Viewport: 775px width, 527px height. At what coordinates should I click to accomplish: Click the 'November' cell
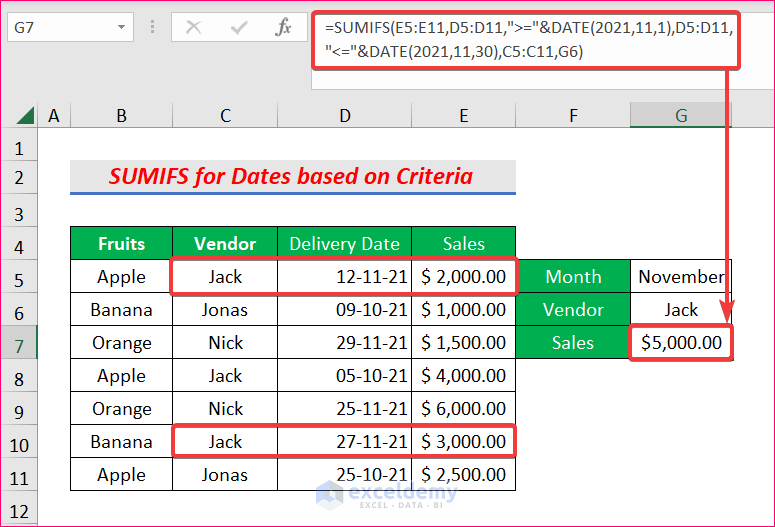(681, 276)
